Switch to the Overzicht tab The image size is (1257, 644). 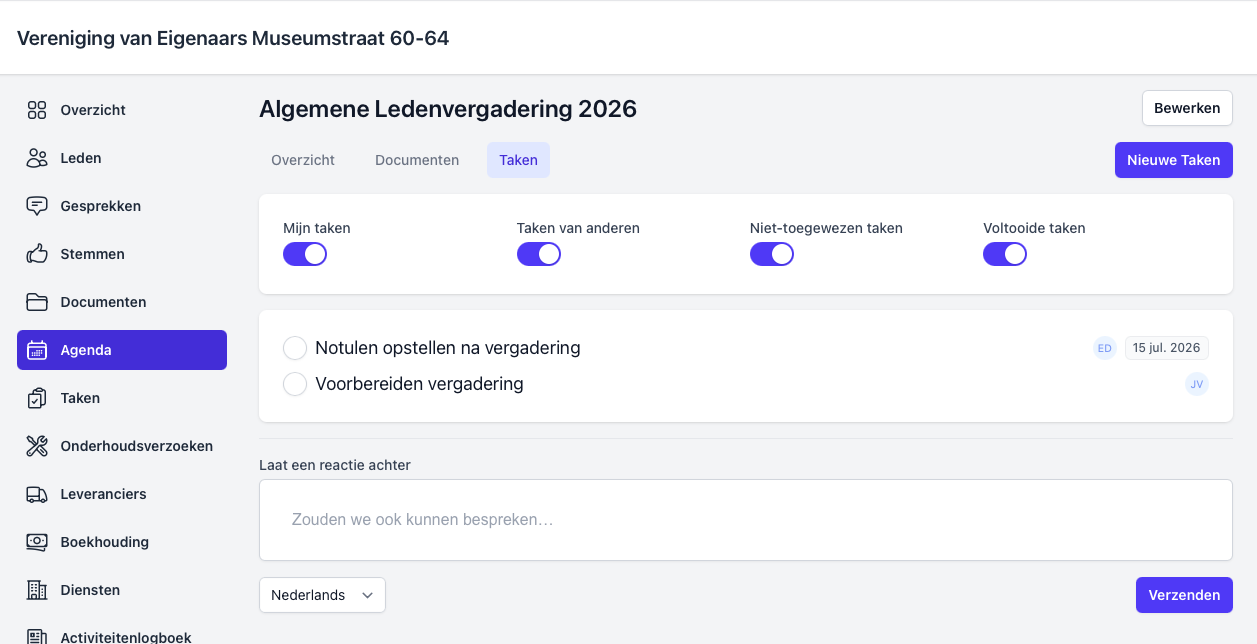[303, 160]
